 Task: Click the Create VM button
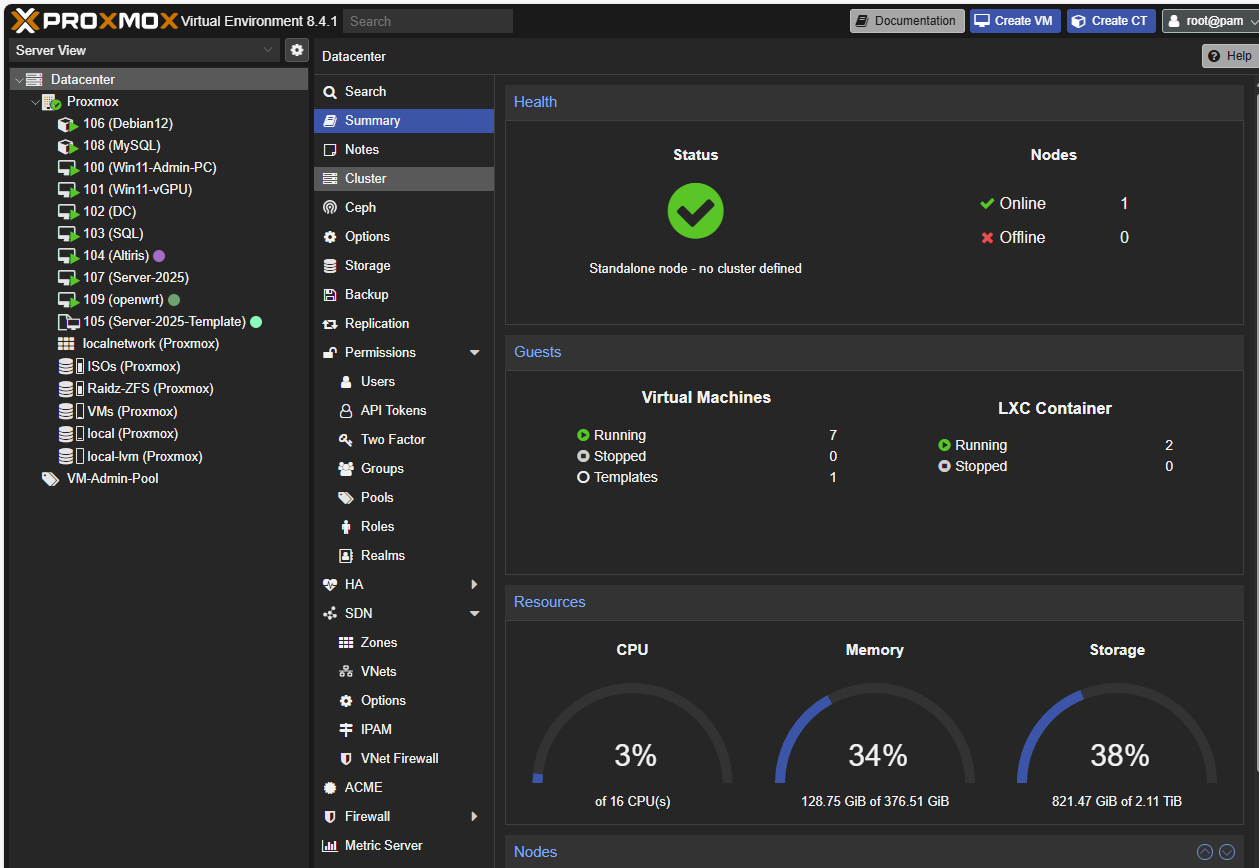[x=1015, y=21]
